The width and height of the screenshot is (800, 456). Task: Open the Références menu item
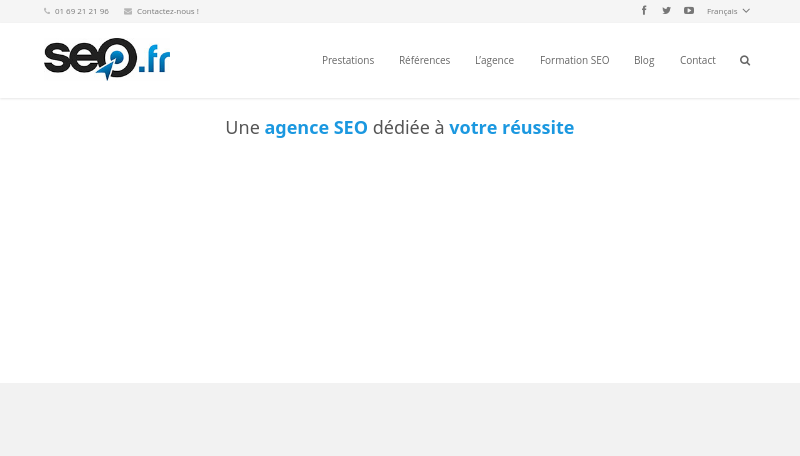[424, 60]
